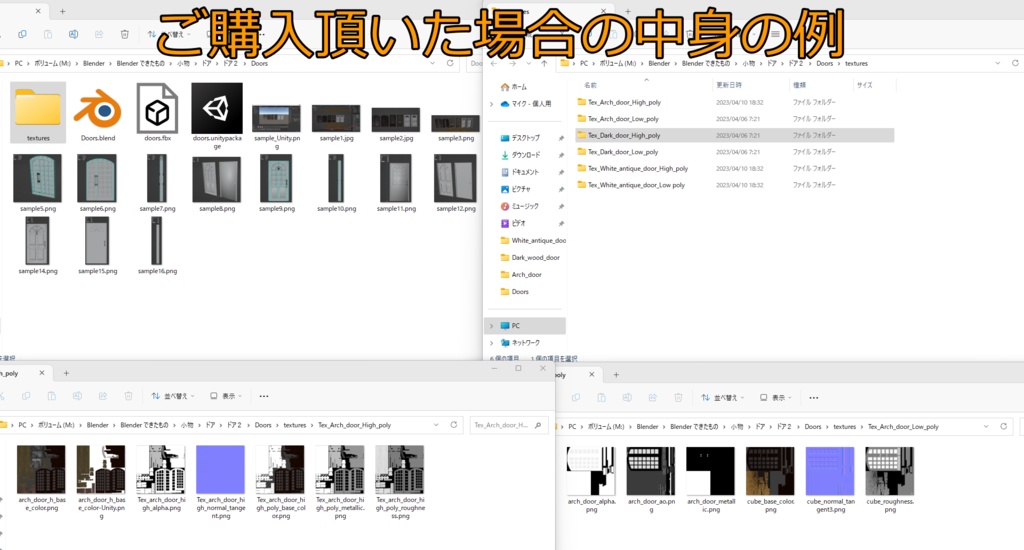Open 並べ替え dropdown in High_poly window
This screenshot has width=1024, height=550.
point(173,396)
